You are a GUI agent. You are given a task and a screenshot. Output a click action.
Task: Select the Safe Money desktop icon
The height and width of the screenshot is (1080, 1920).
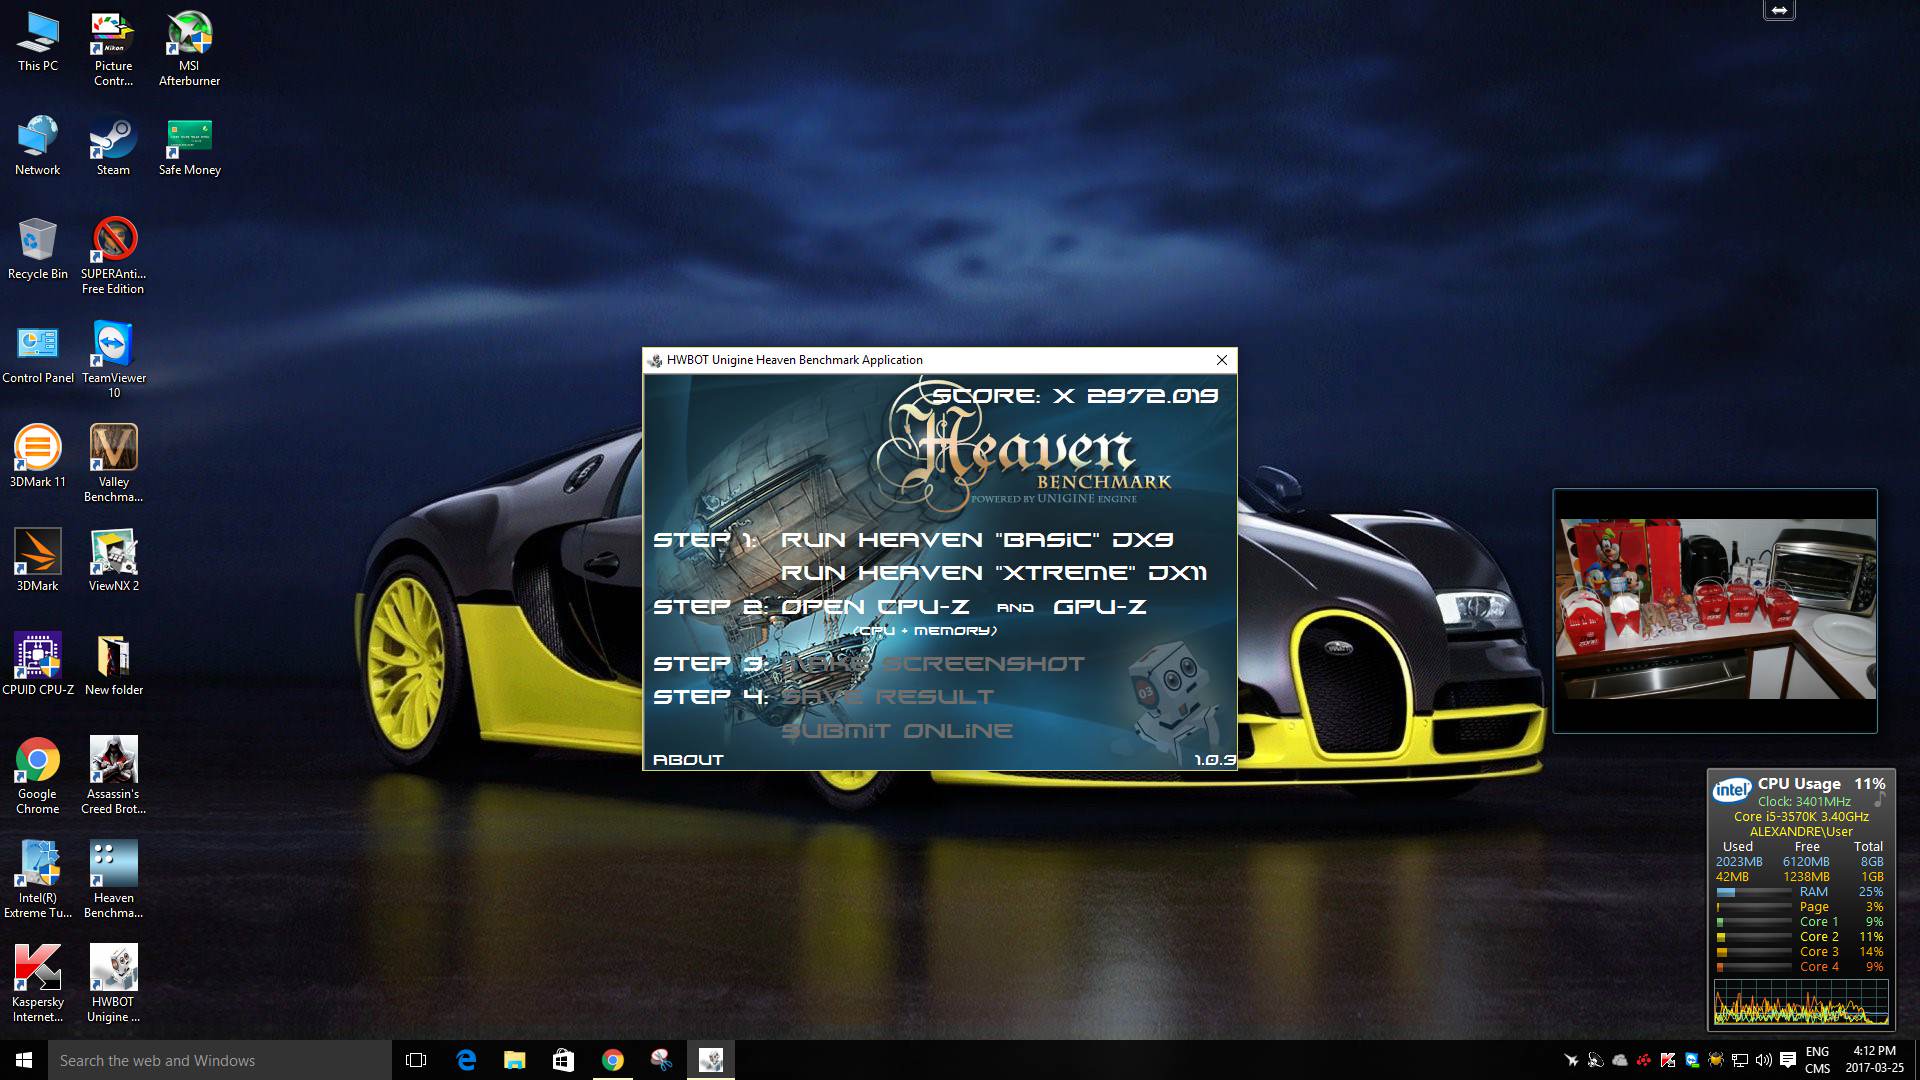click(189, 146)
